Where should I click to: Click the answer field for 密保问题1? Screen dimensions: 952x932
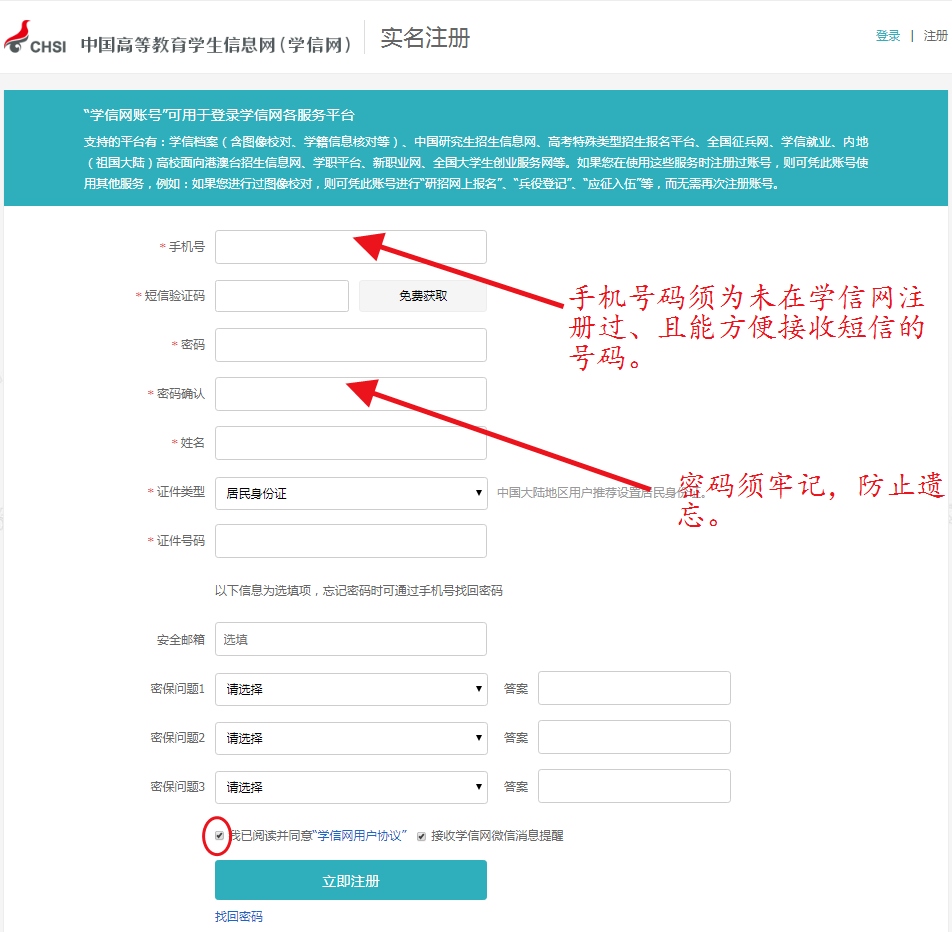click(634, 688)
